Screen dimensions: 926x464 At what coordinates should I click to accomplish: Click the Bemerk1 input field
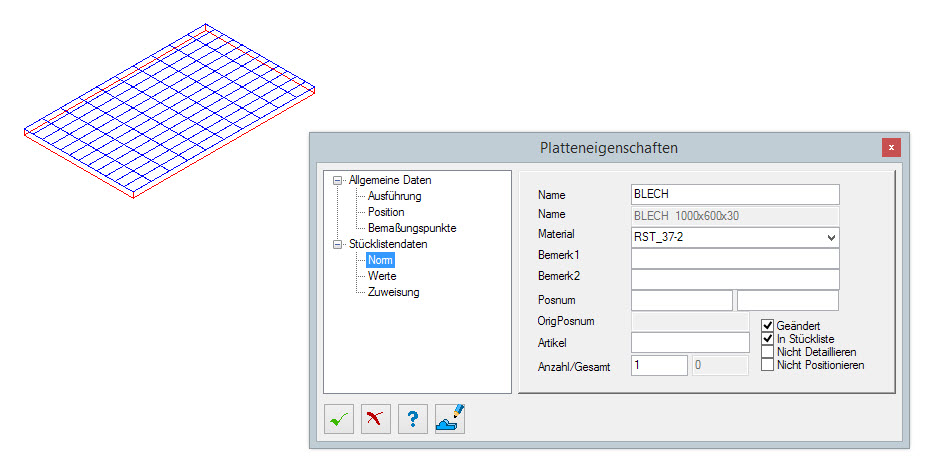(x=735, y=259)
